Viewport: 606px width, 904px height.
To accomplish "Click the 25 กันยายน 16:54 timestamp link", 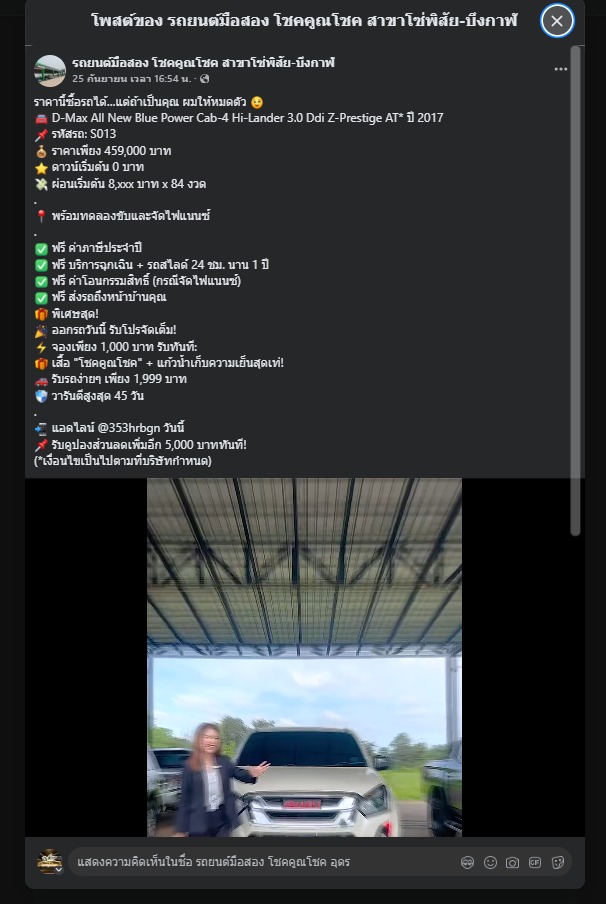I will tap(131, 78).
